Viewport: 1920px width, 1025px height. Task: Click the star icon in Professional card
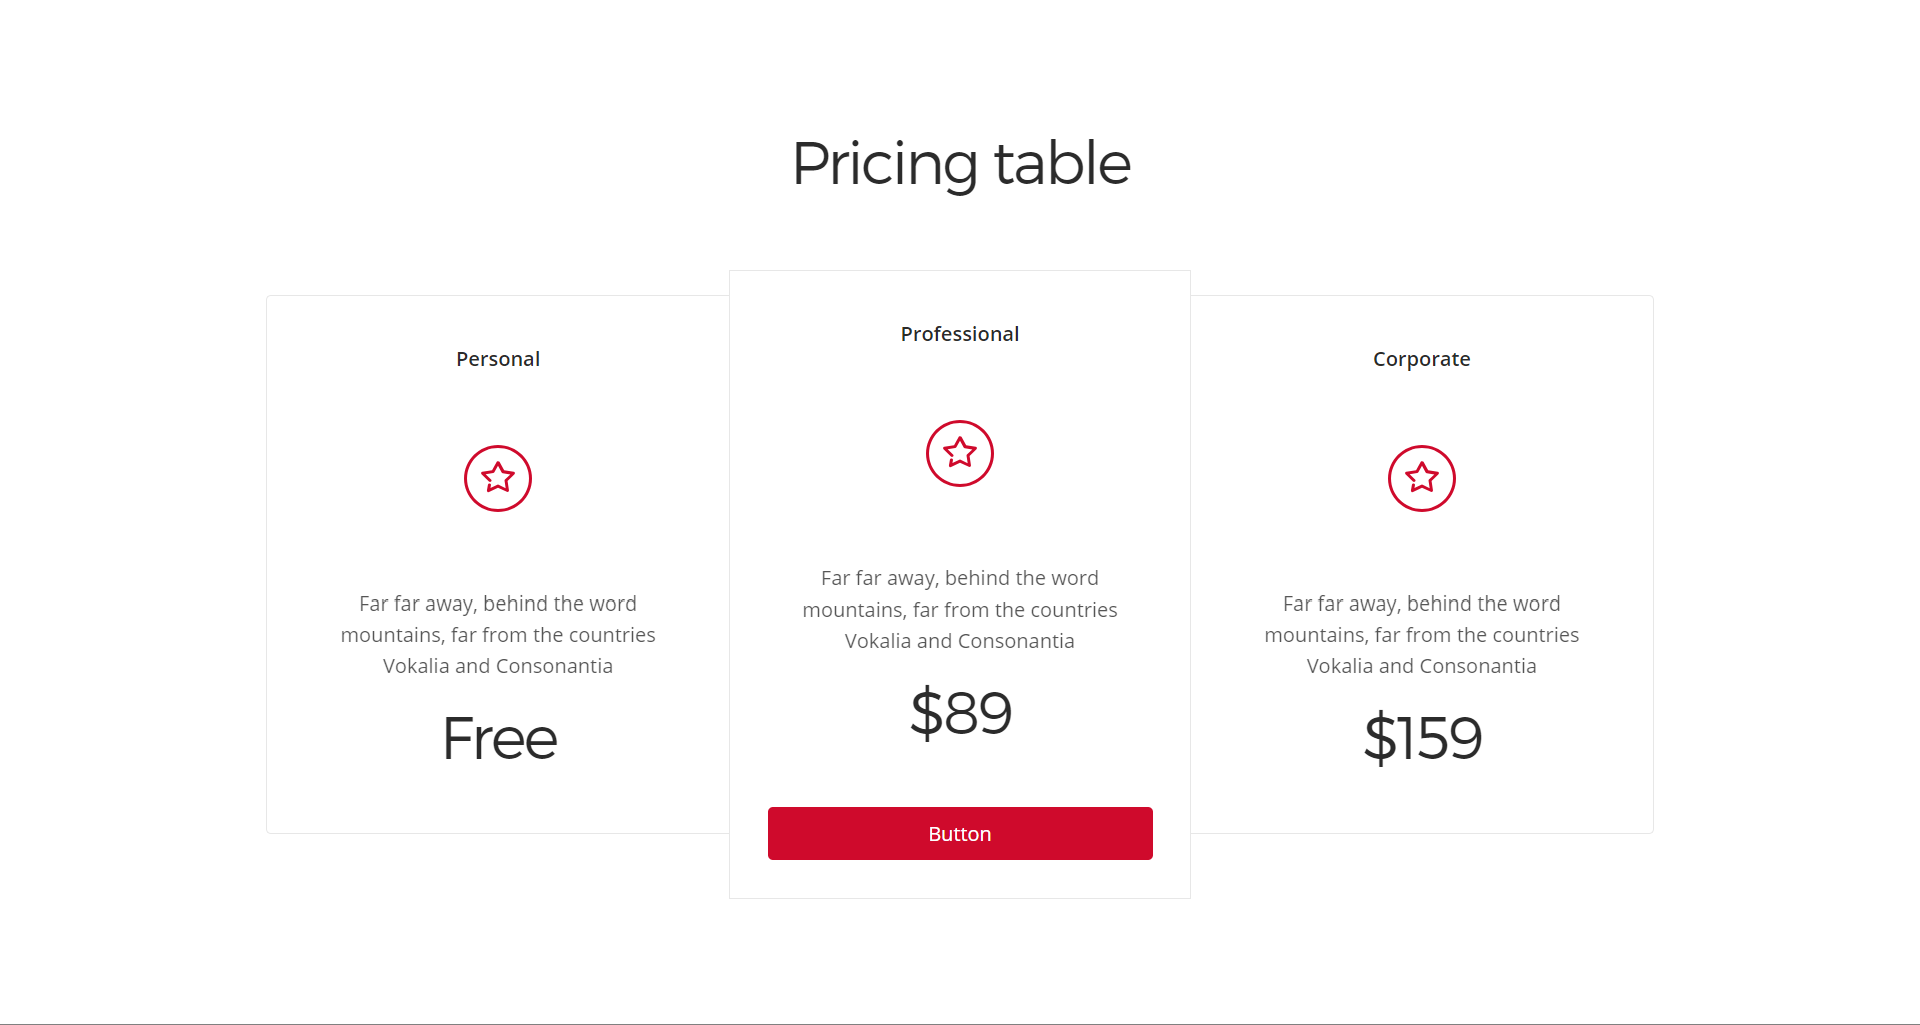point(960,453)
